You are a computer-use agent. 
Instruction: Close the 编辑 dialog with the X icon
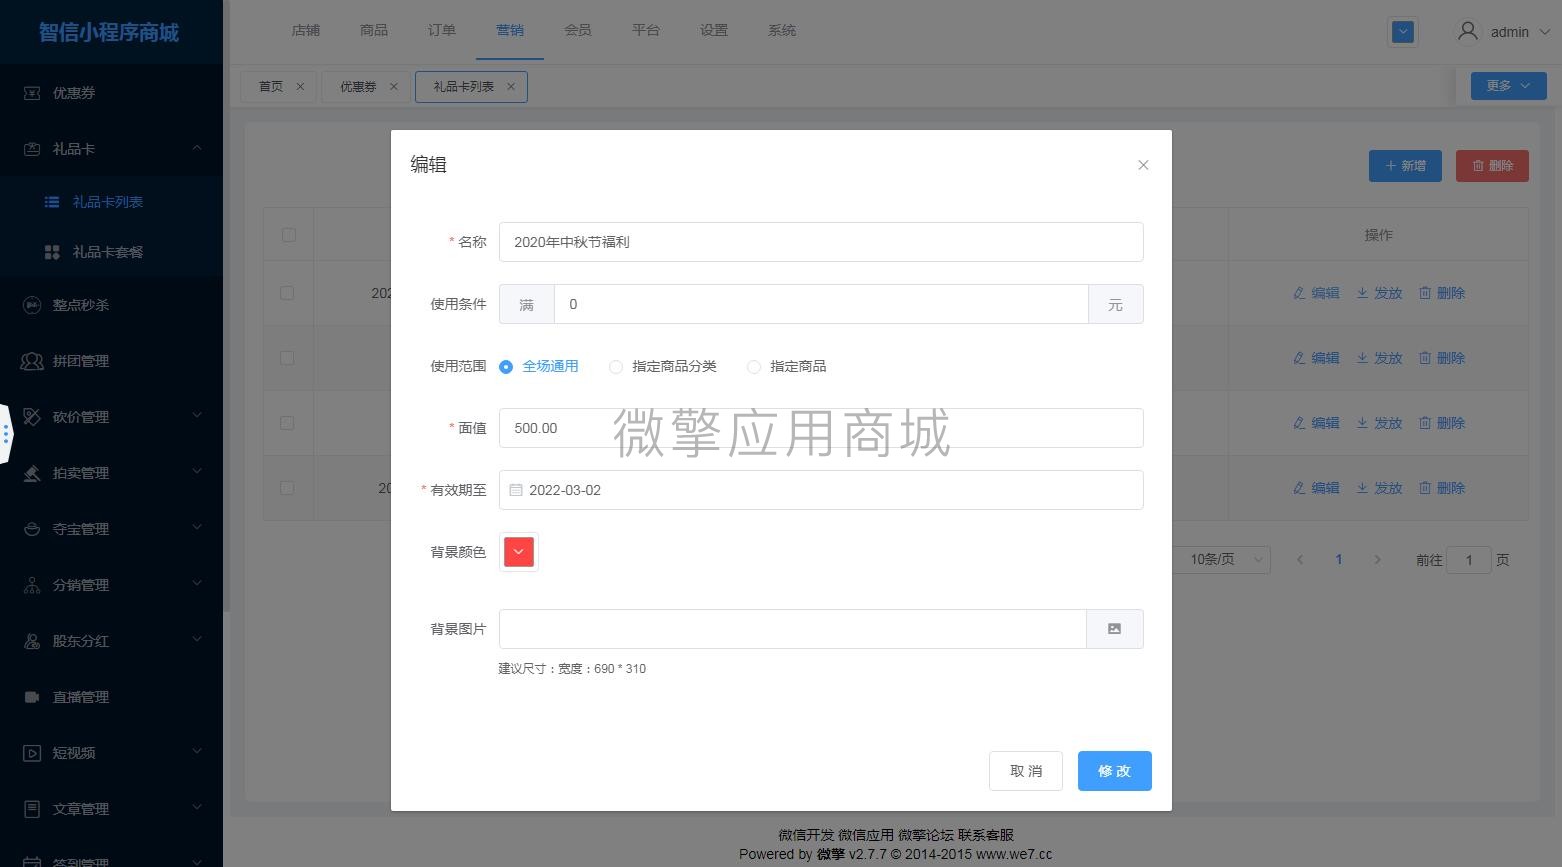click(1143, 165)
